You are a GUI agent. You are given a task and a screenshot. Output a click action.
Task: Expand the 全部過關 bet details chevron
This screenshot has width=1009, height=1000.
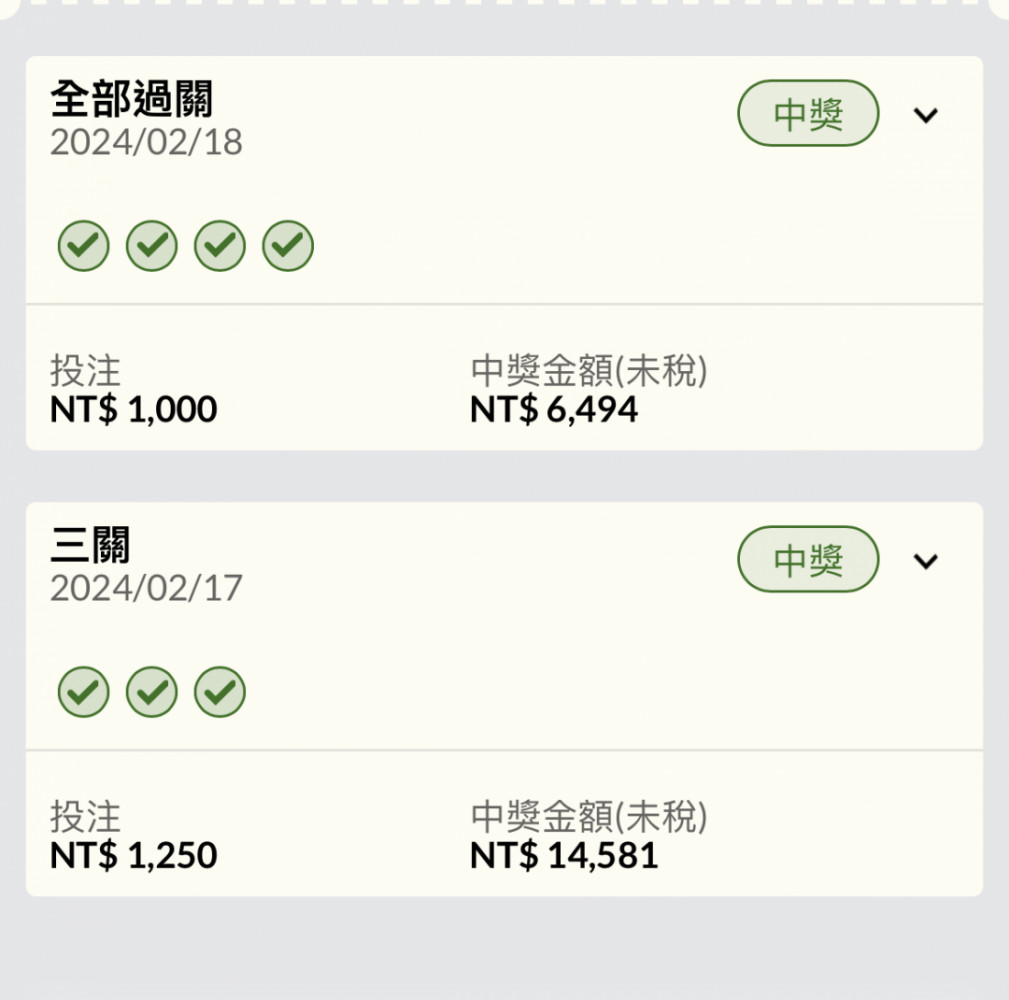tap(926, 115)
